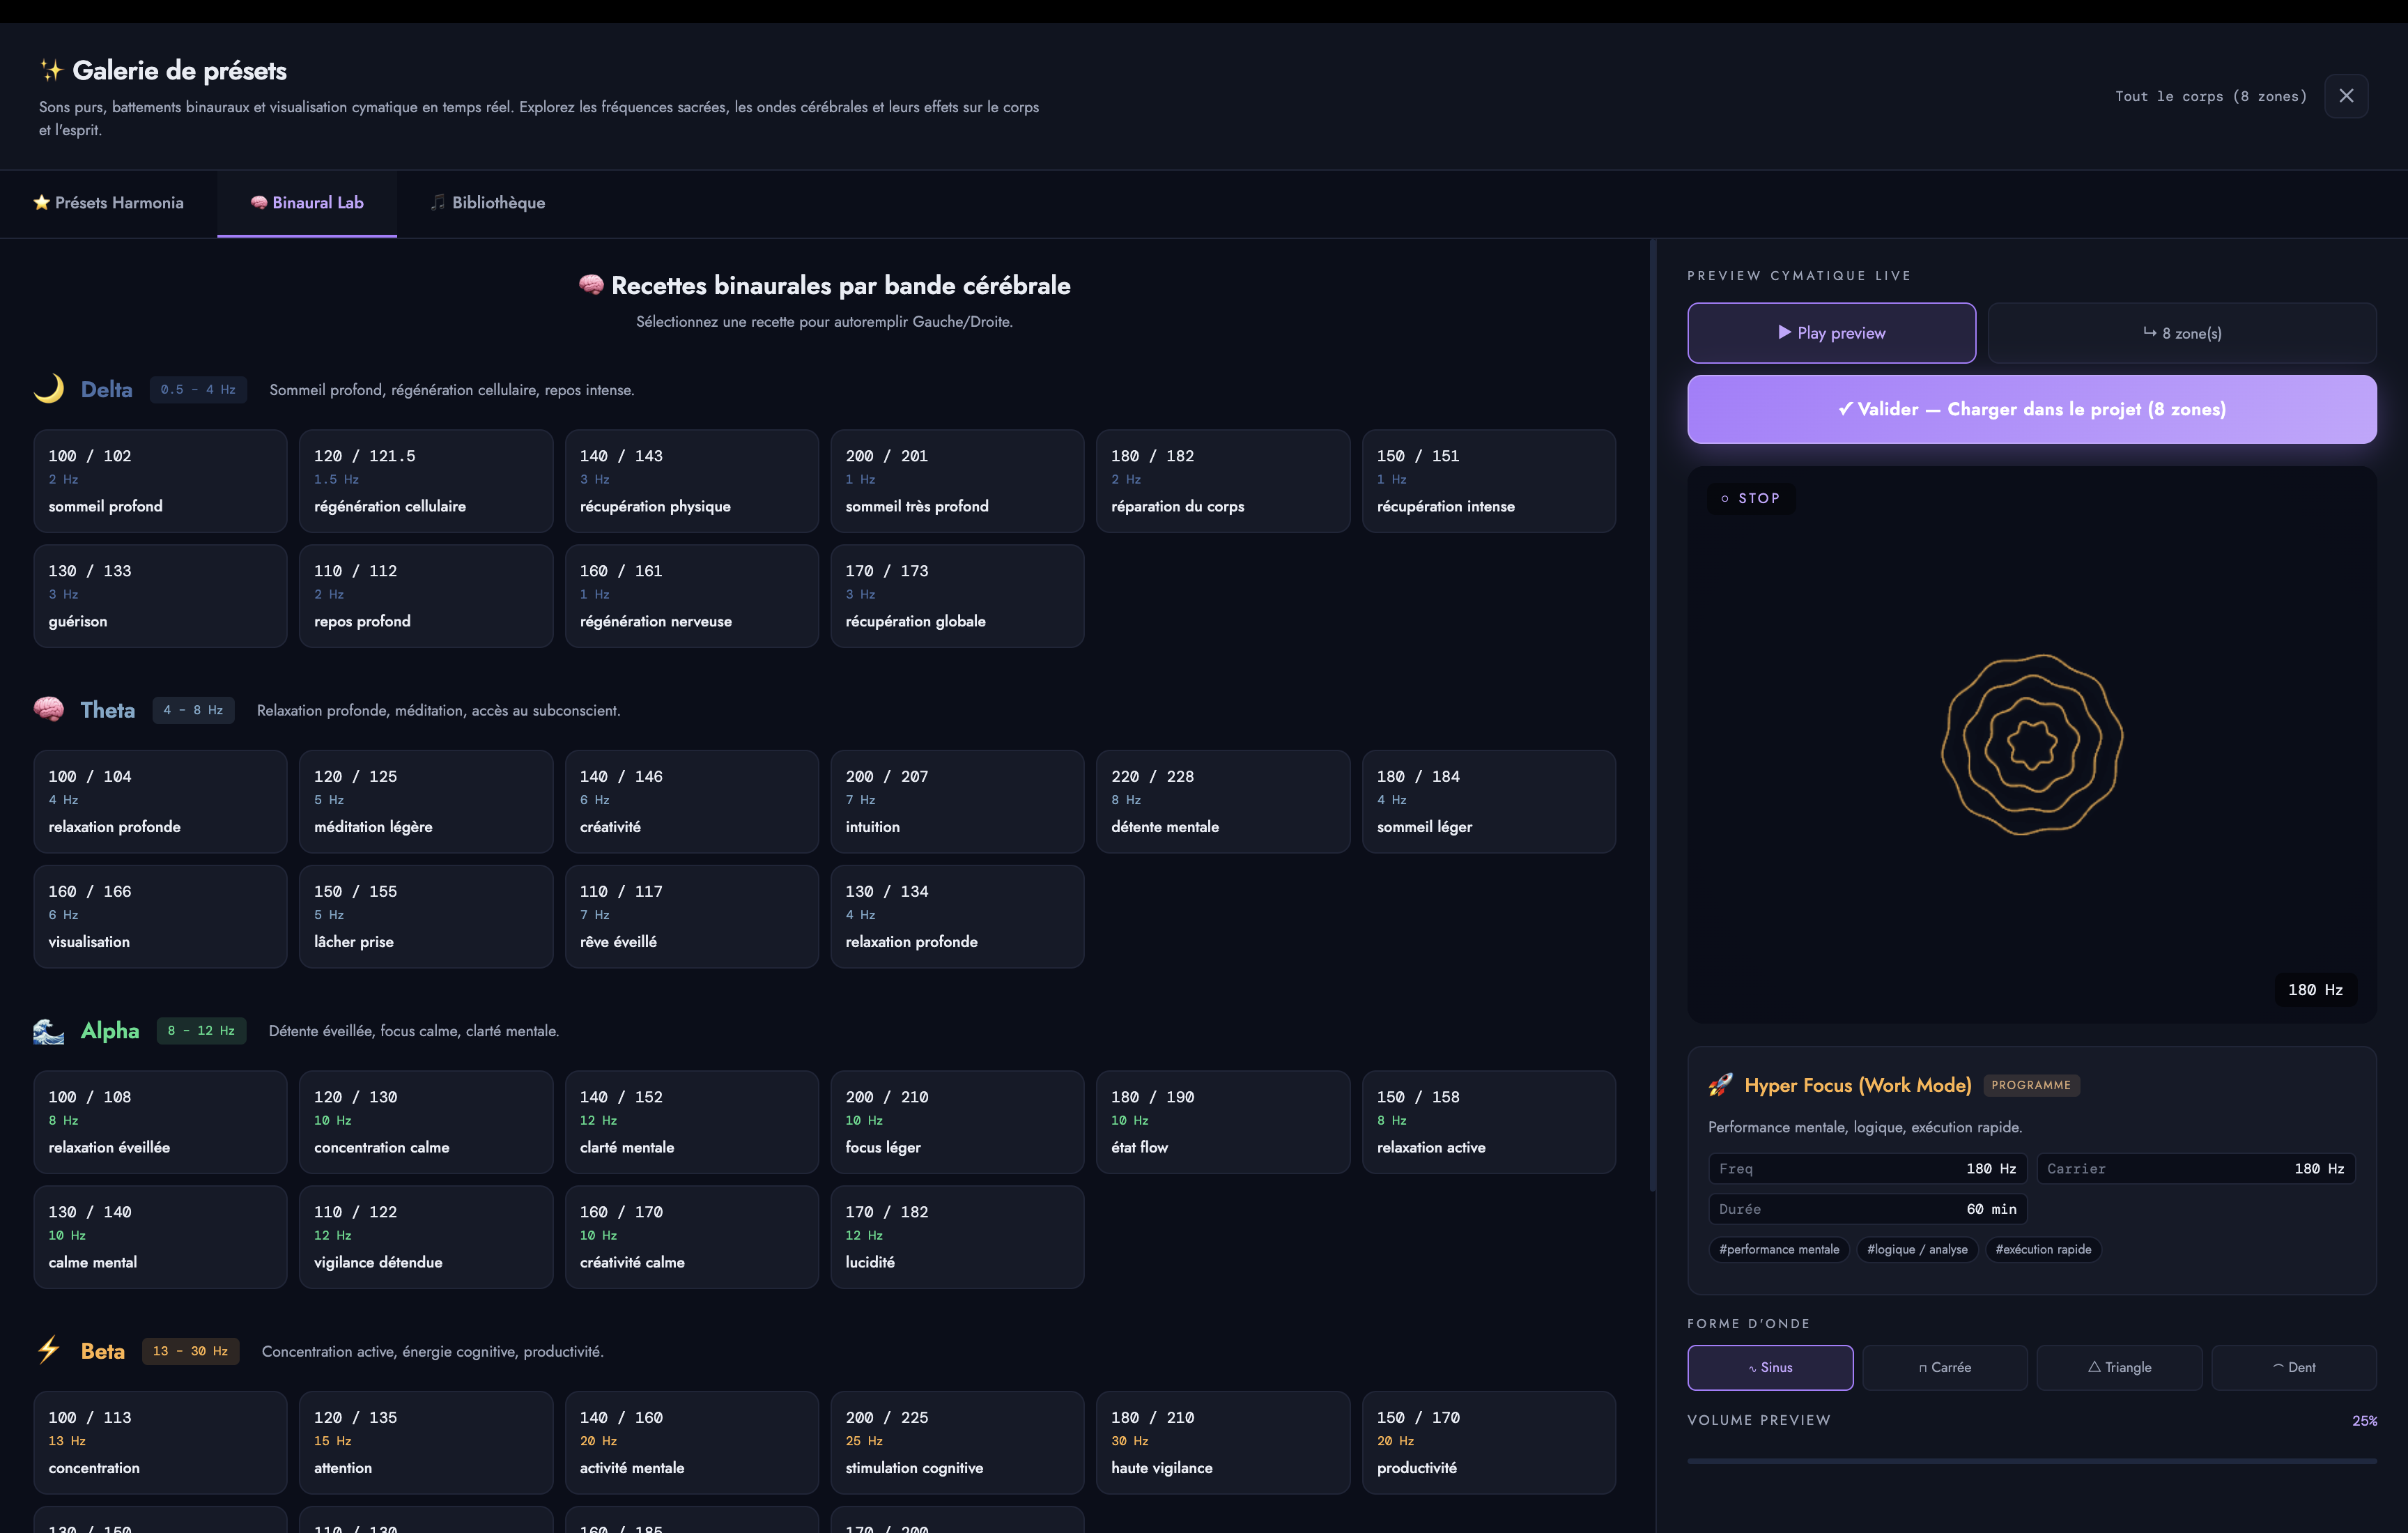Click the sparkle icon beside Galerie de présets
This screenshot has width=2408, height=1533.
[51, 70]
